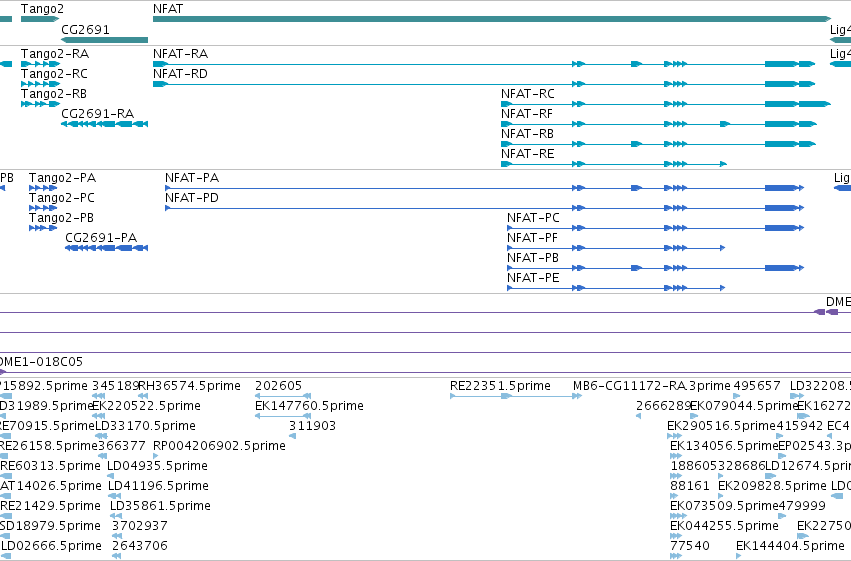Image resolution: width=851 pixels, height=561 pixels.
Task: Click the Tango2-PC protein
Action: click(x=43, y=208)
